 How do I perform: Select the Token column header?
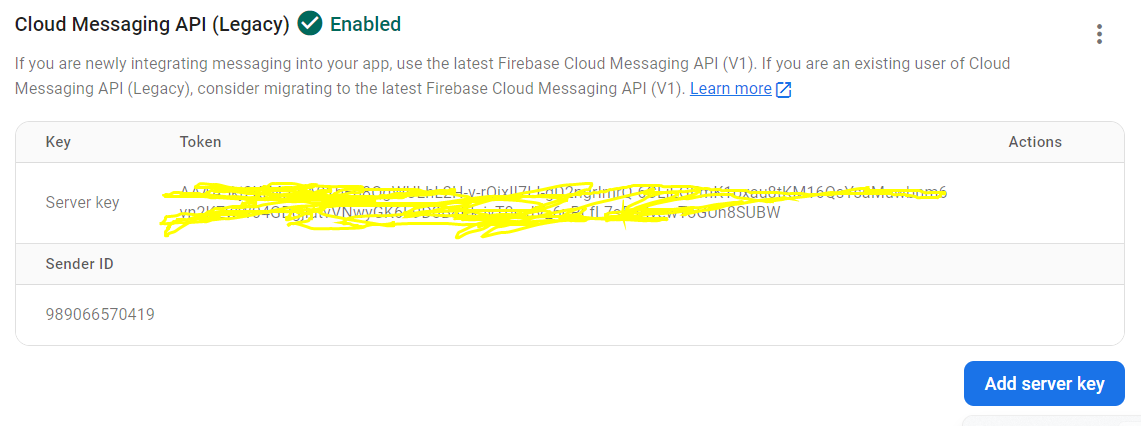pyautogui.click(x=200, y=142)
